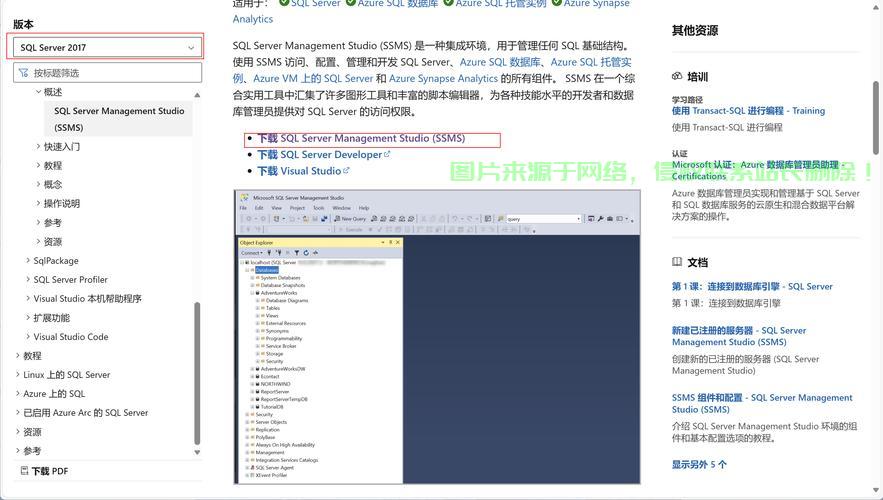The image size is (883, 500).
Task: Click 下载 SQL Server Management Studio (SSMS) link
Action: [361, 139]
